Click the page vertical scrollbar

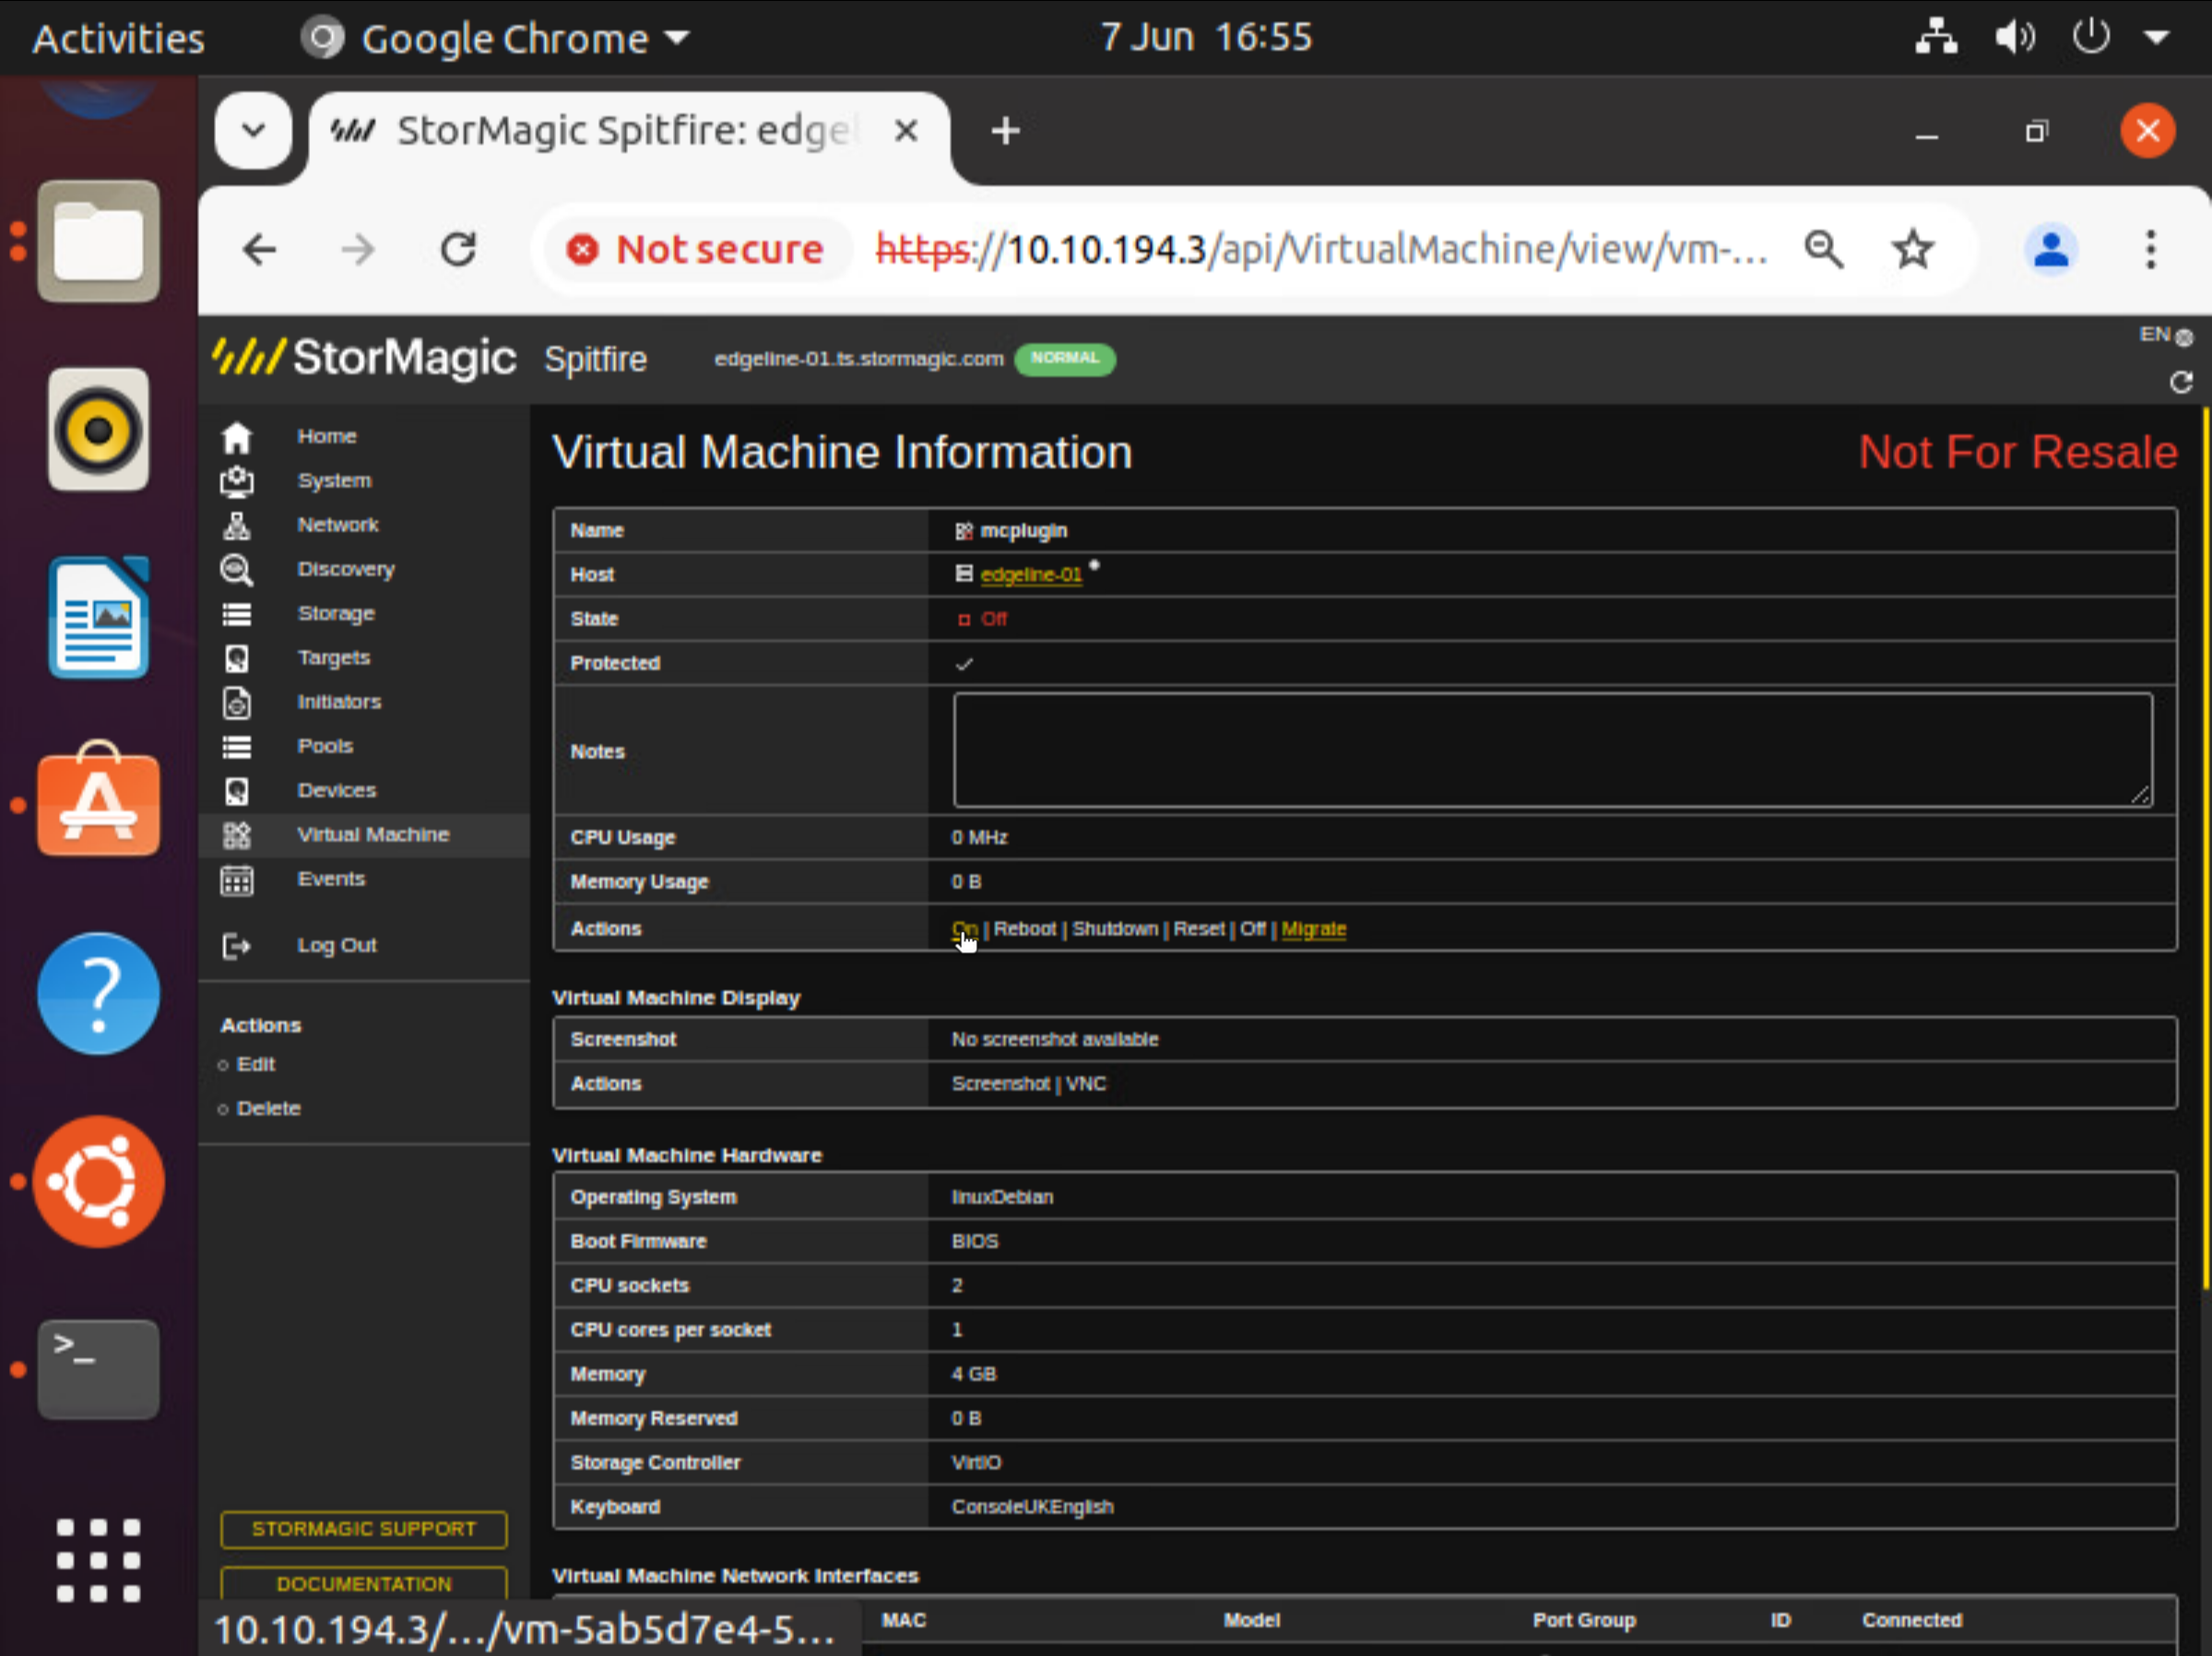pyautogui.click(x=2205, y=850)
